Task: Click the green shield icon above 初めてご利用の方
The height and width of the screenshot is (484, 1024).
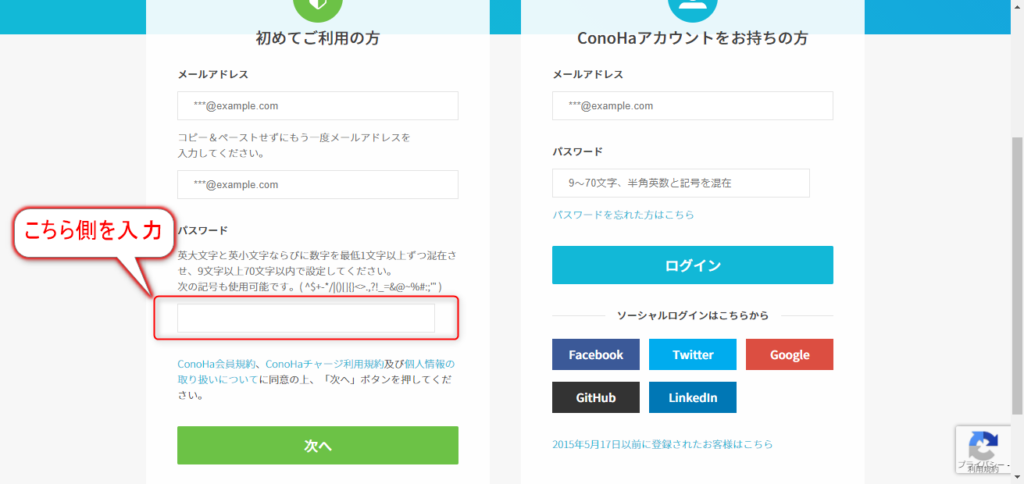Action: [317, 8]
